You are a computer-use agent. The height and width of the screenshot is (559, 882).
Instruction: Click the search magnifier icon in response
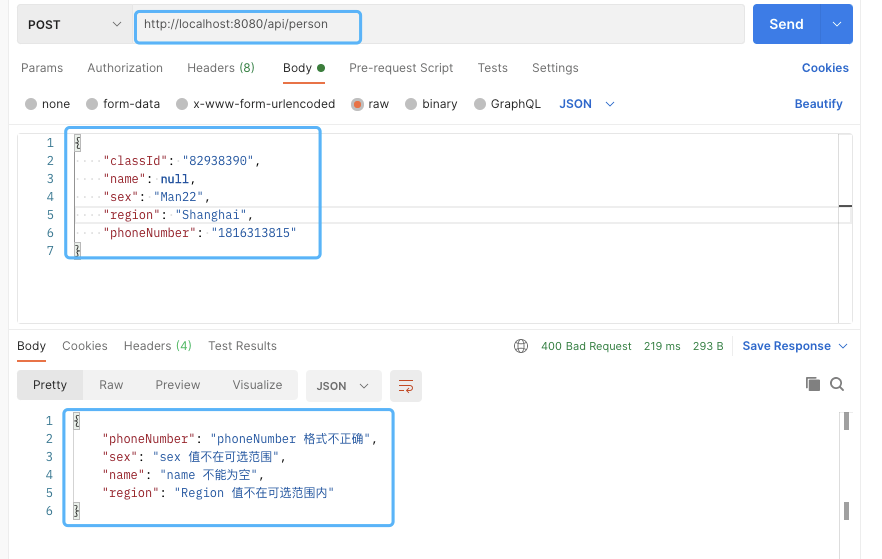pos(837,385)
